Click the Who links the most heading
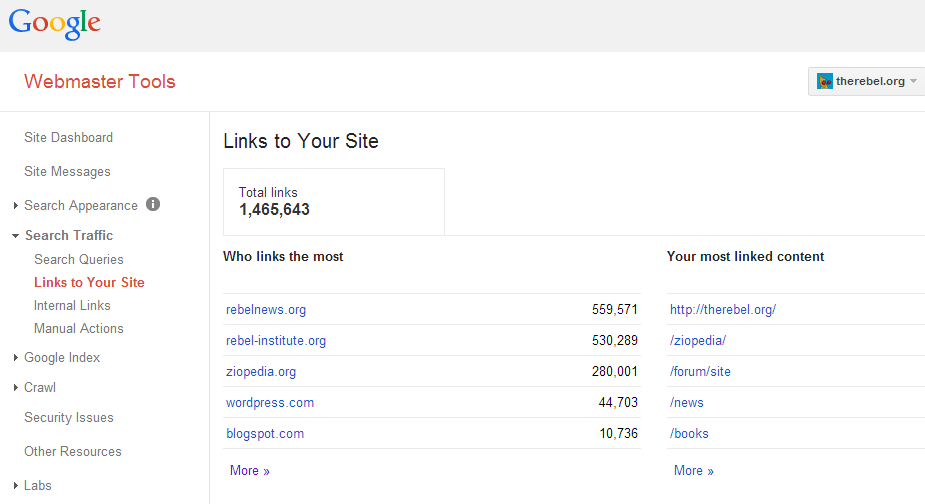The height and width of the screenshot is (504, 925). 283,257
